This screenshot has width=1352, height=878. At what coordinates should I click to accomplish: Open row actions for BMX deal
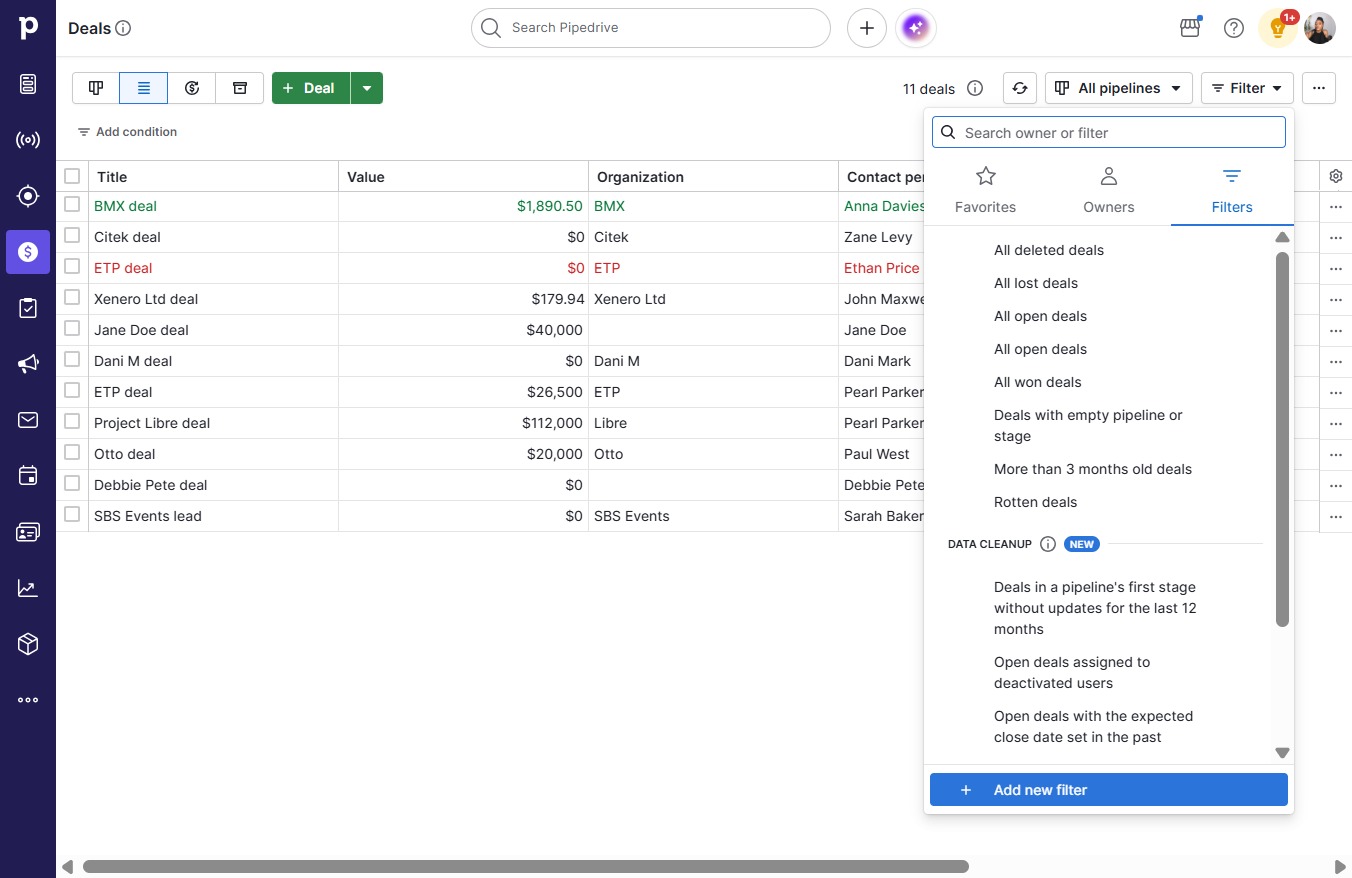[1336, 207]
